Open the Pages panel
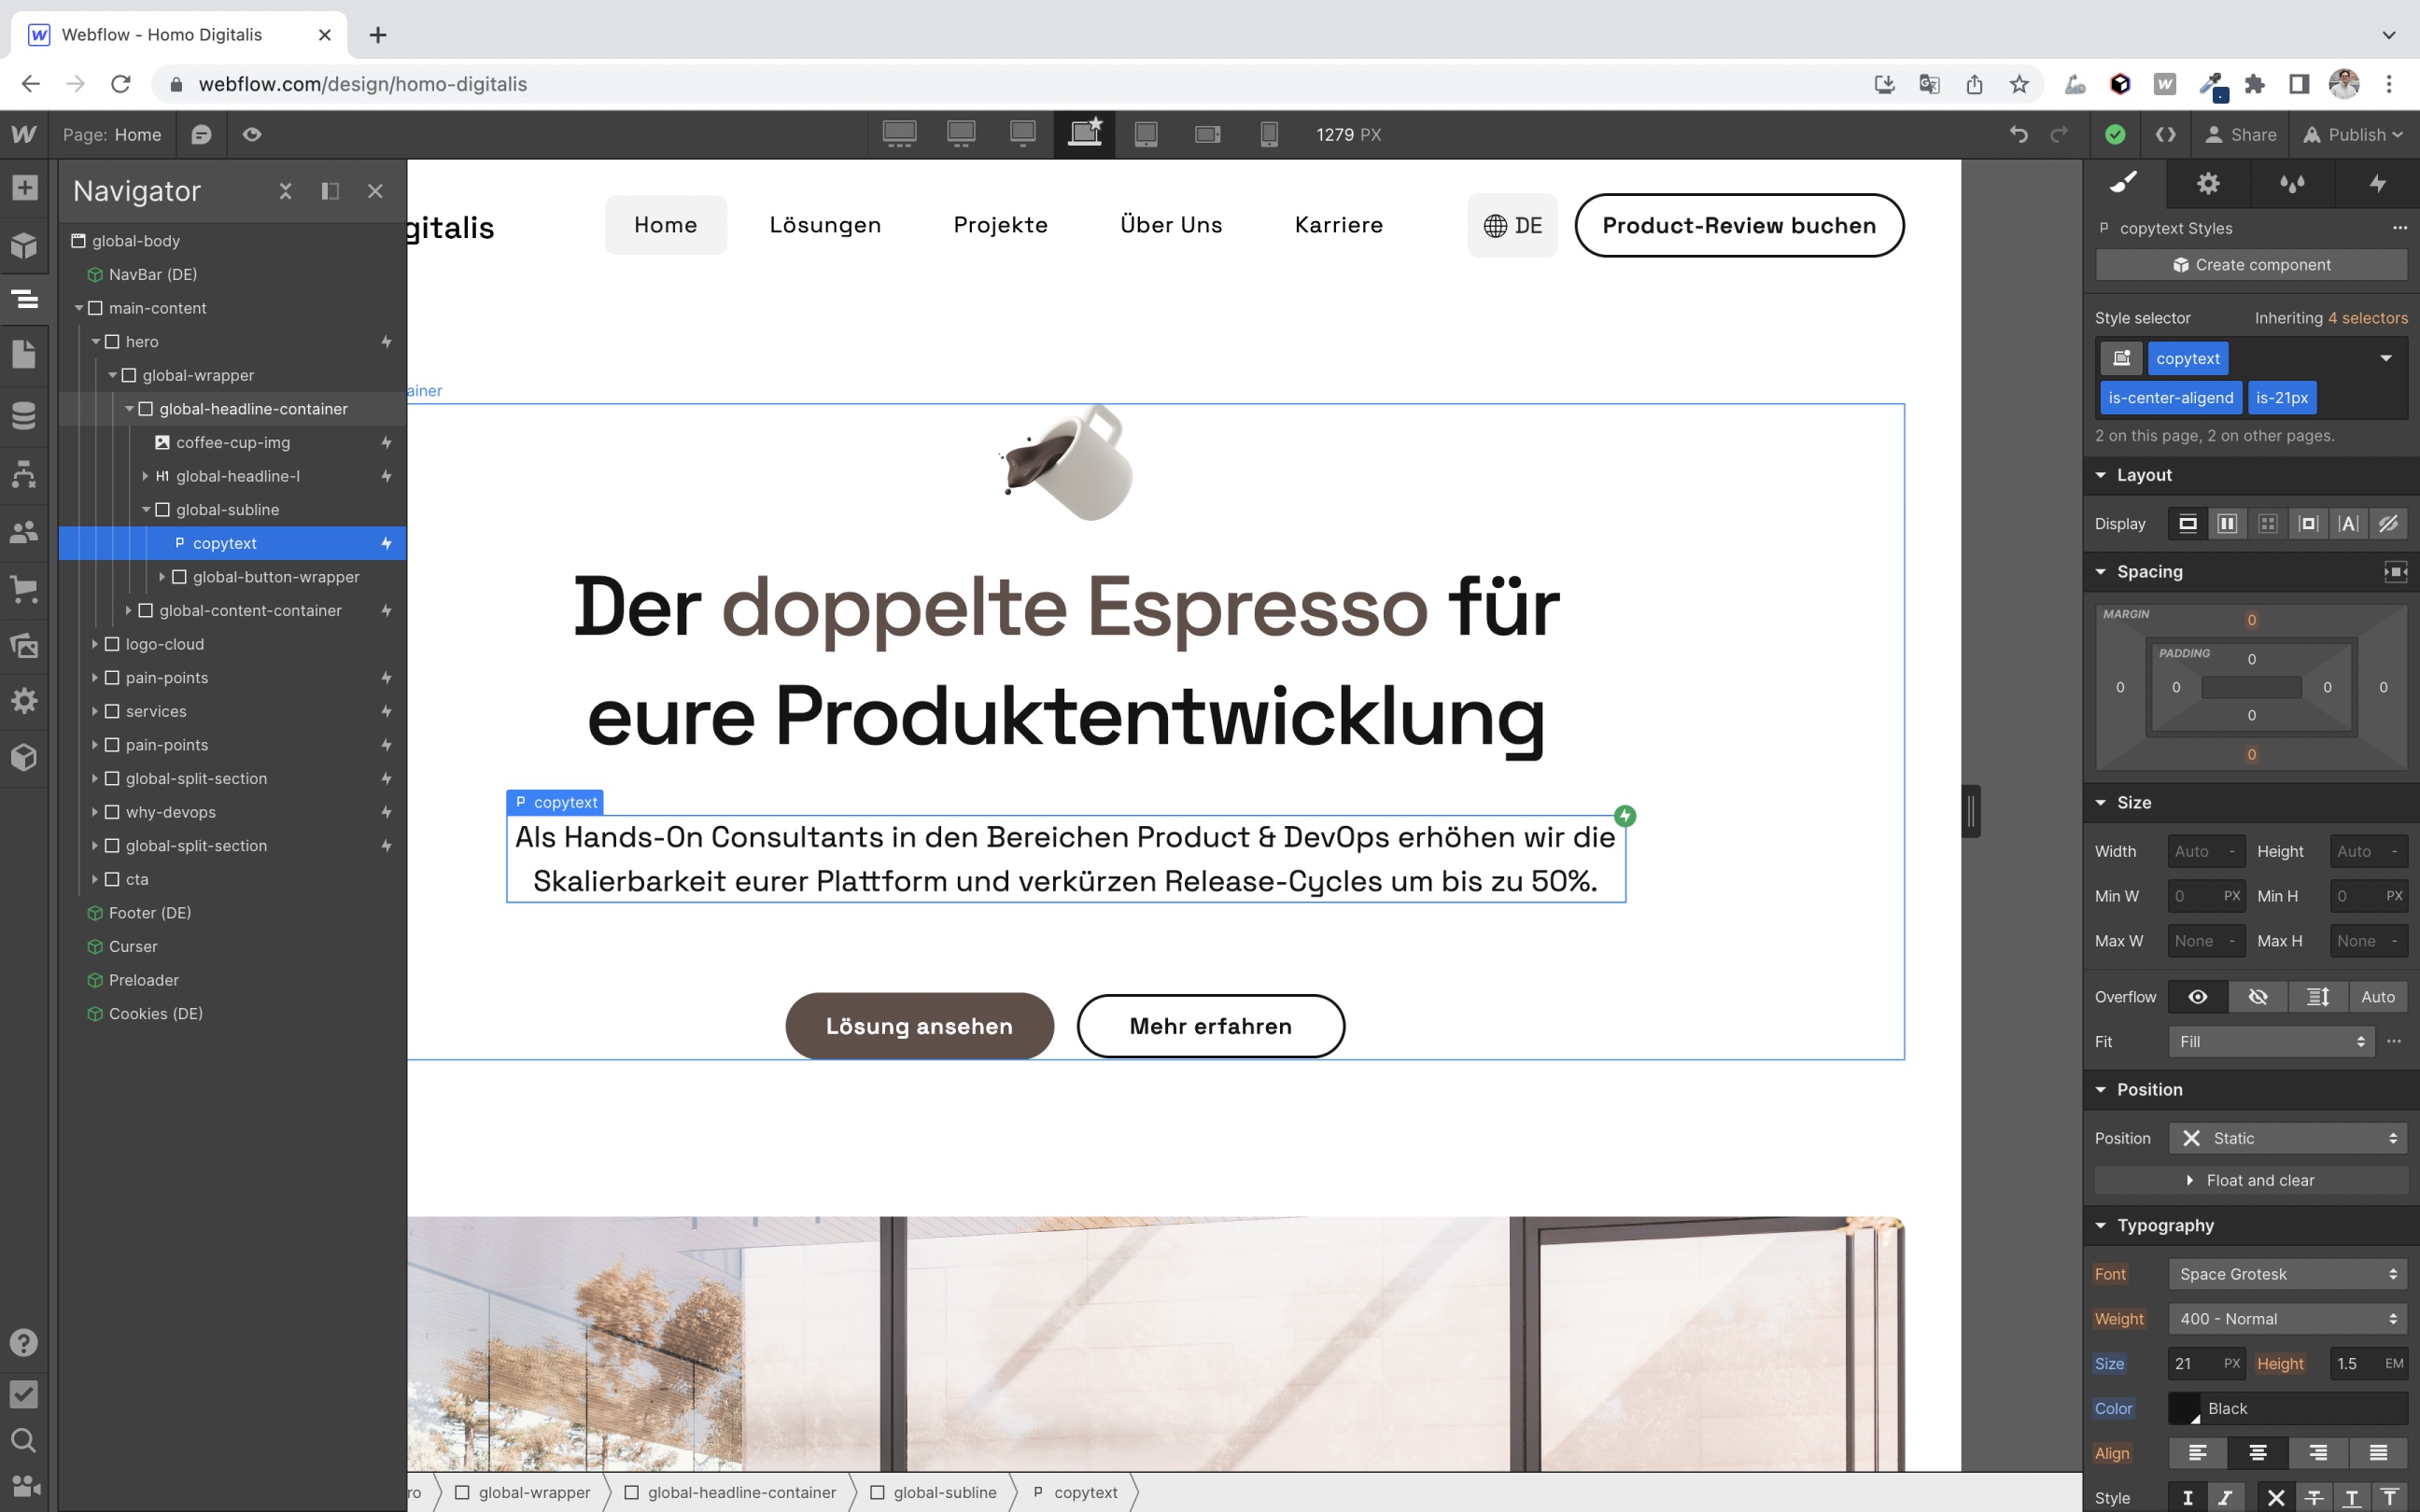 [24, 354]
